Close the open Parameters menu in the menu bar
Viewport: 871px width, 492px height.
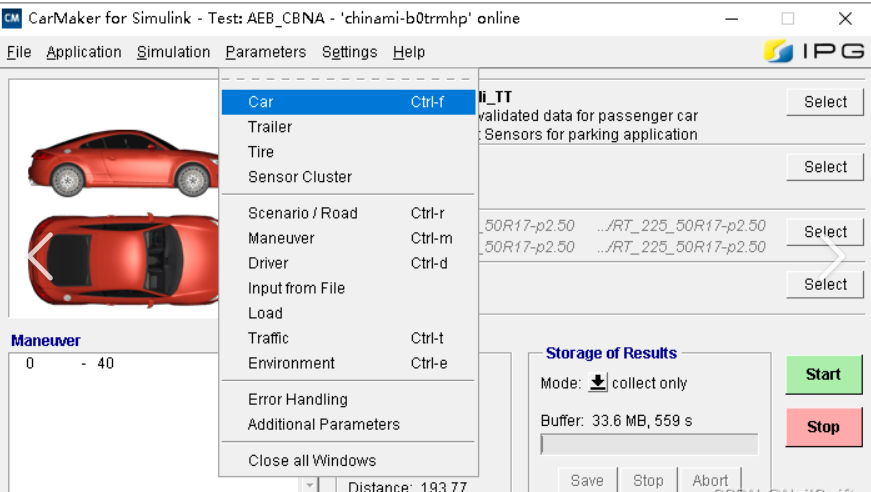point(266,52)
